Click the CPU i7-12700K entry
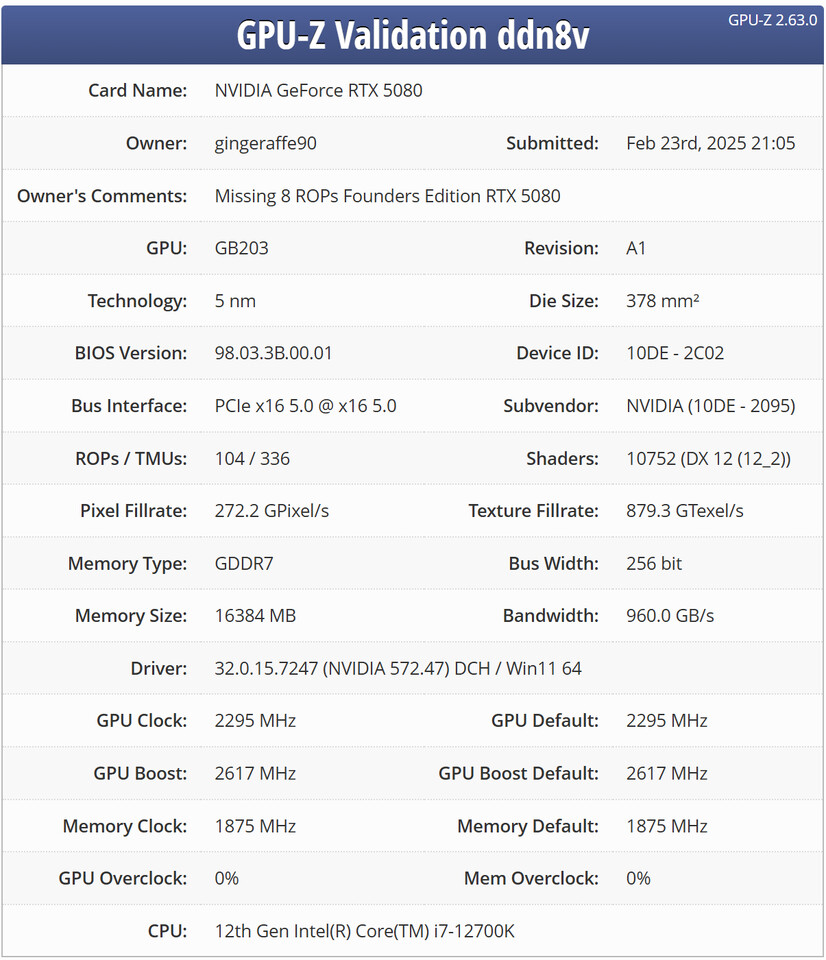This screenshot has width=826, height=960. (x=364, y=931)
